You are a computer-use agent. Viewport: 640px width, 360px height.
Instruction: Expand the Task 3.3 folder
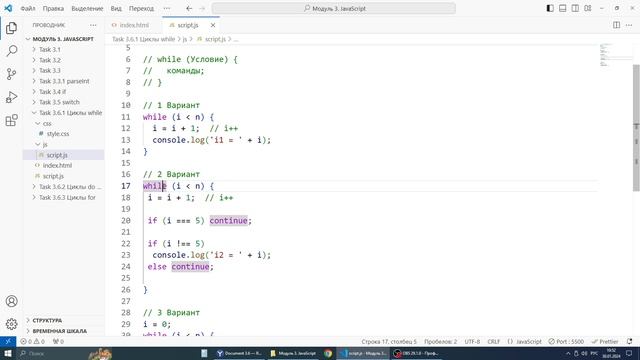(x=63, y=71)
